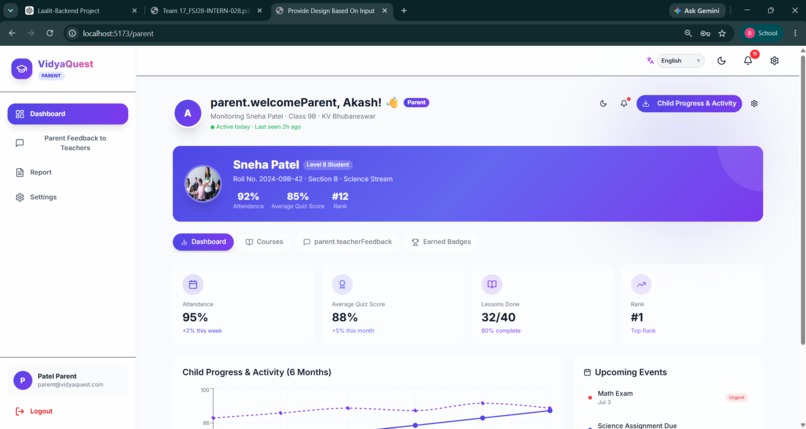The height and width of the screenshot is (429, 806).
Task: Reload the page with browser refresh button
Action: (x=49, y=33)
